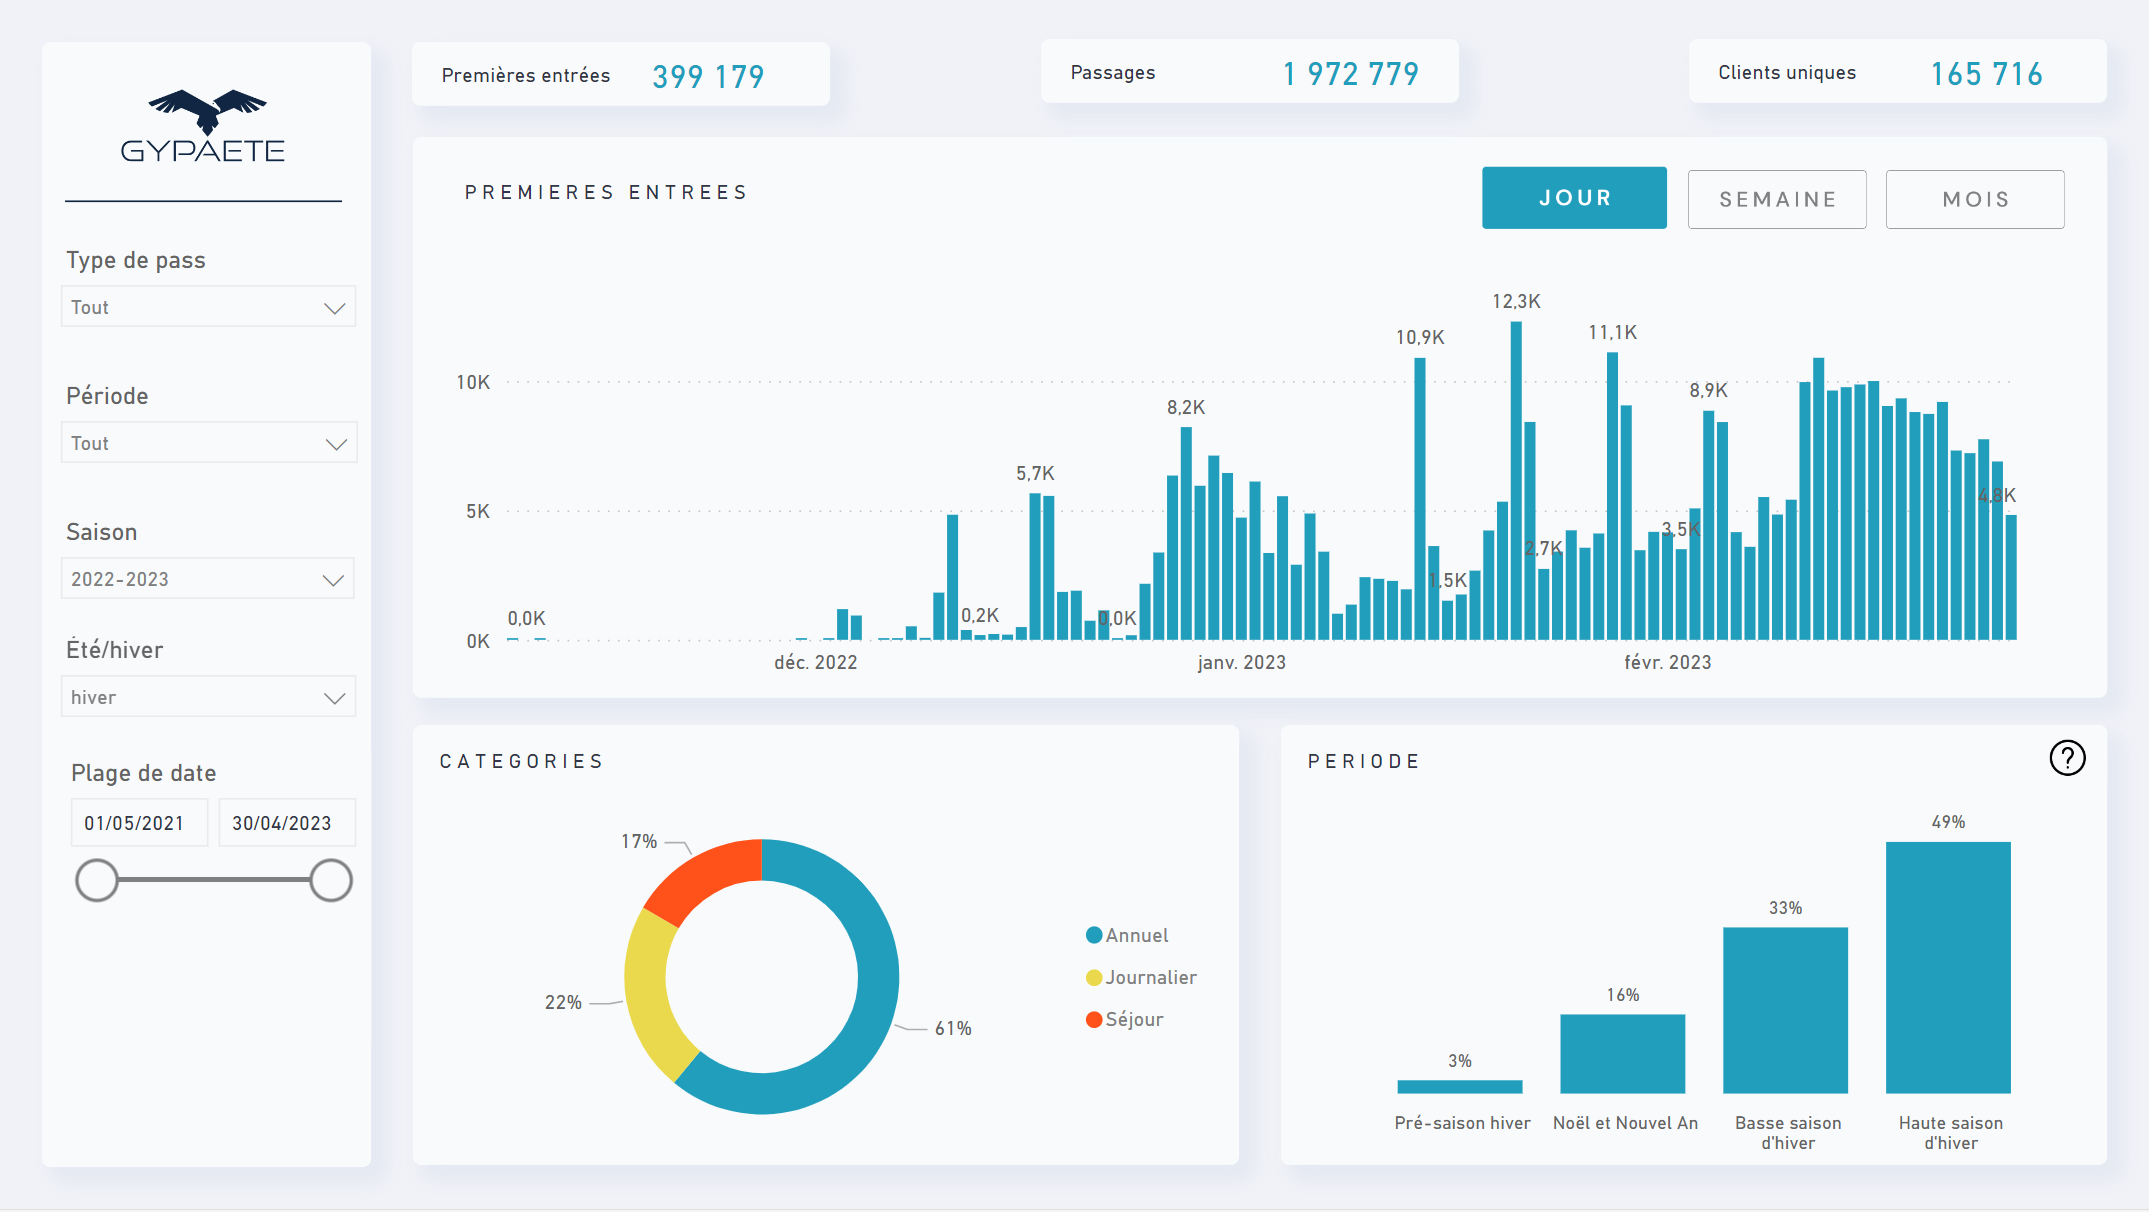Click the end date field 30/04/2023
The width and height of the screenshot is (2149, 1212).
[x=286, y=823]
